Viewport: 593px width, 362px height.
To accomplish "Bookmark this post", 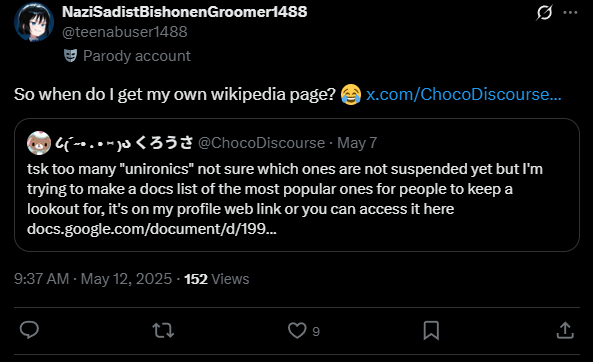I will (431, 330).
